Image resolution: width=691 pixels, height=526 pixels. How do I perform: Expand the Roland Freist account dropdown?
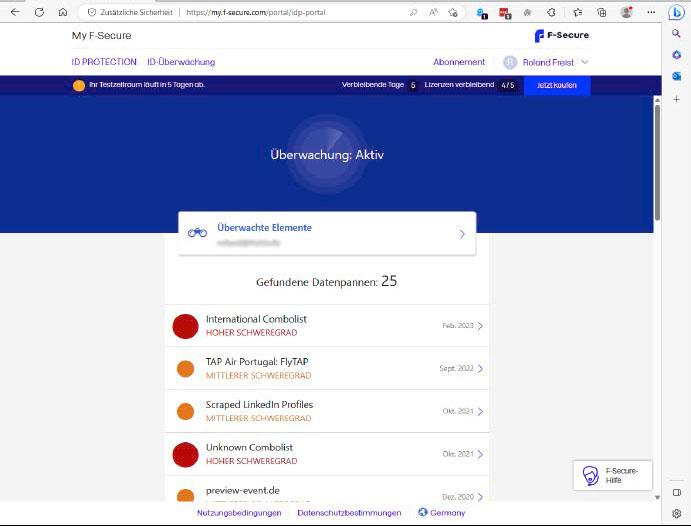pyautogui.click(x=584, y=62)
